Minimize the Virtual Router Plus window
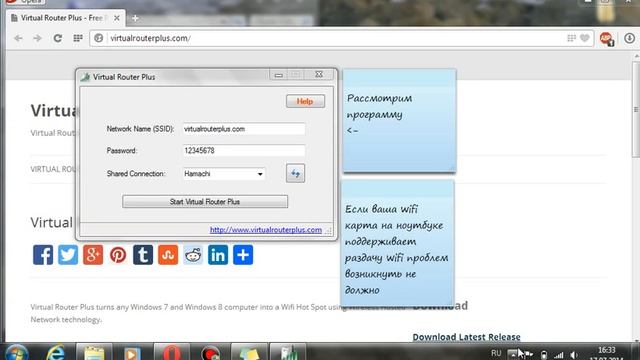The image size is (640, 360). (278, 75)
